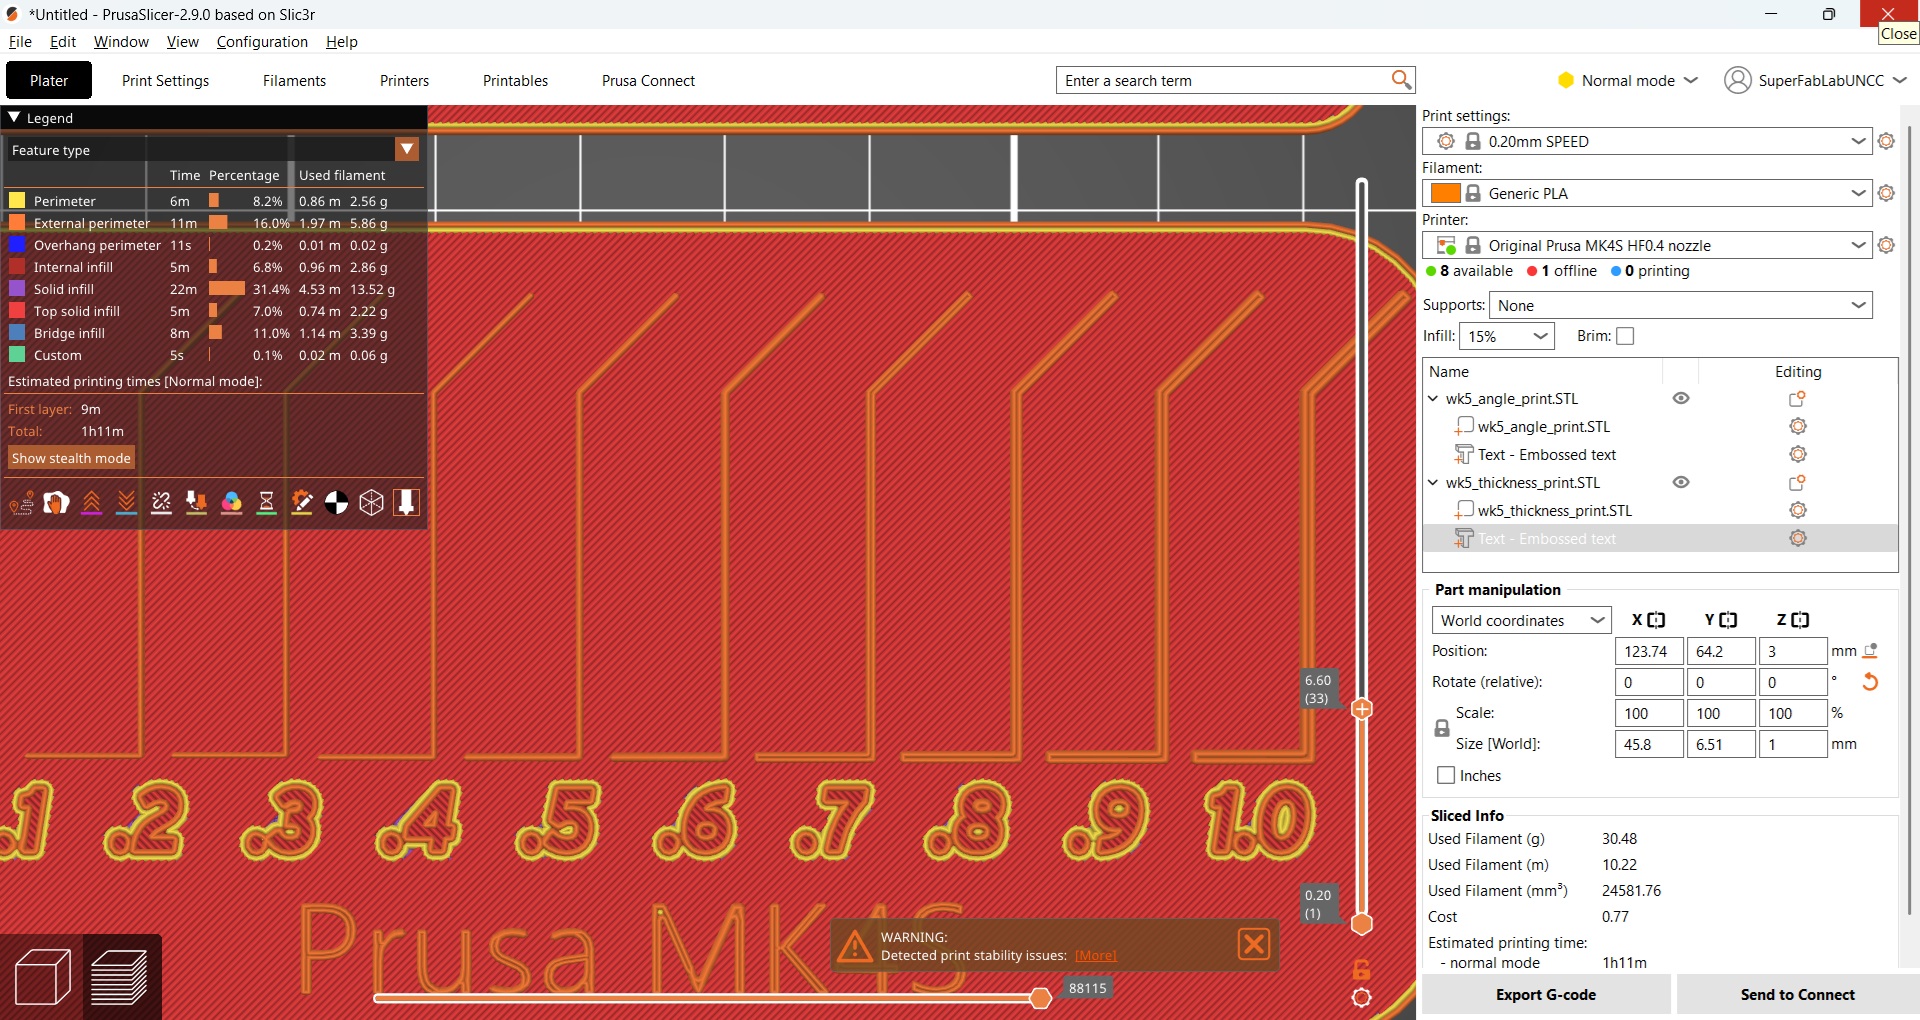
Task: Collapse the Legend panel triangle
Action: pos(14,117)
